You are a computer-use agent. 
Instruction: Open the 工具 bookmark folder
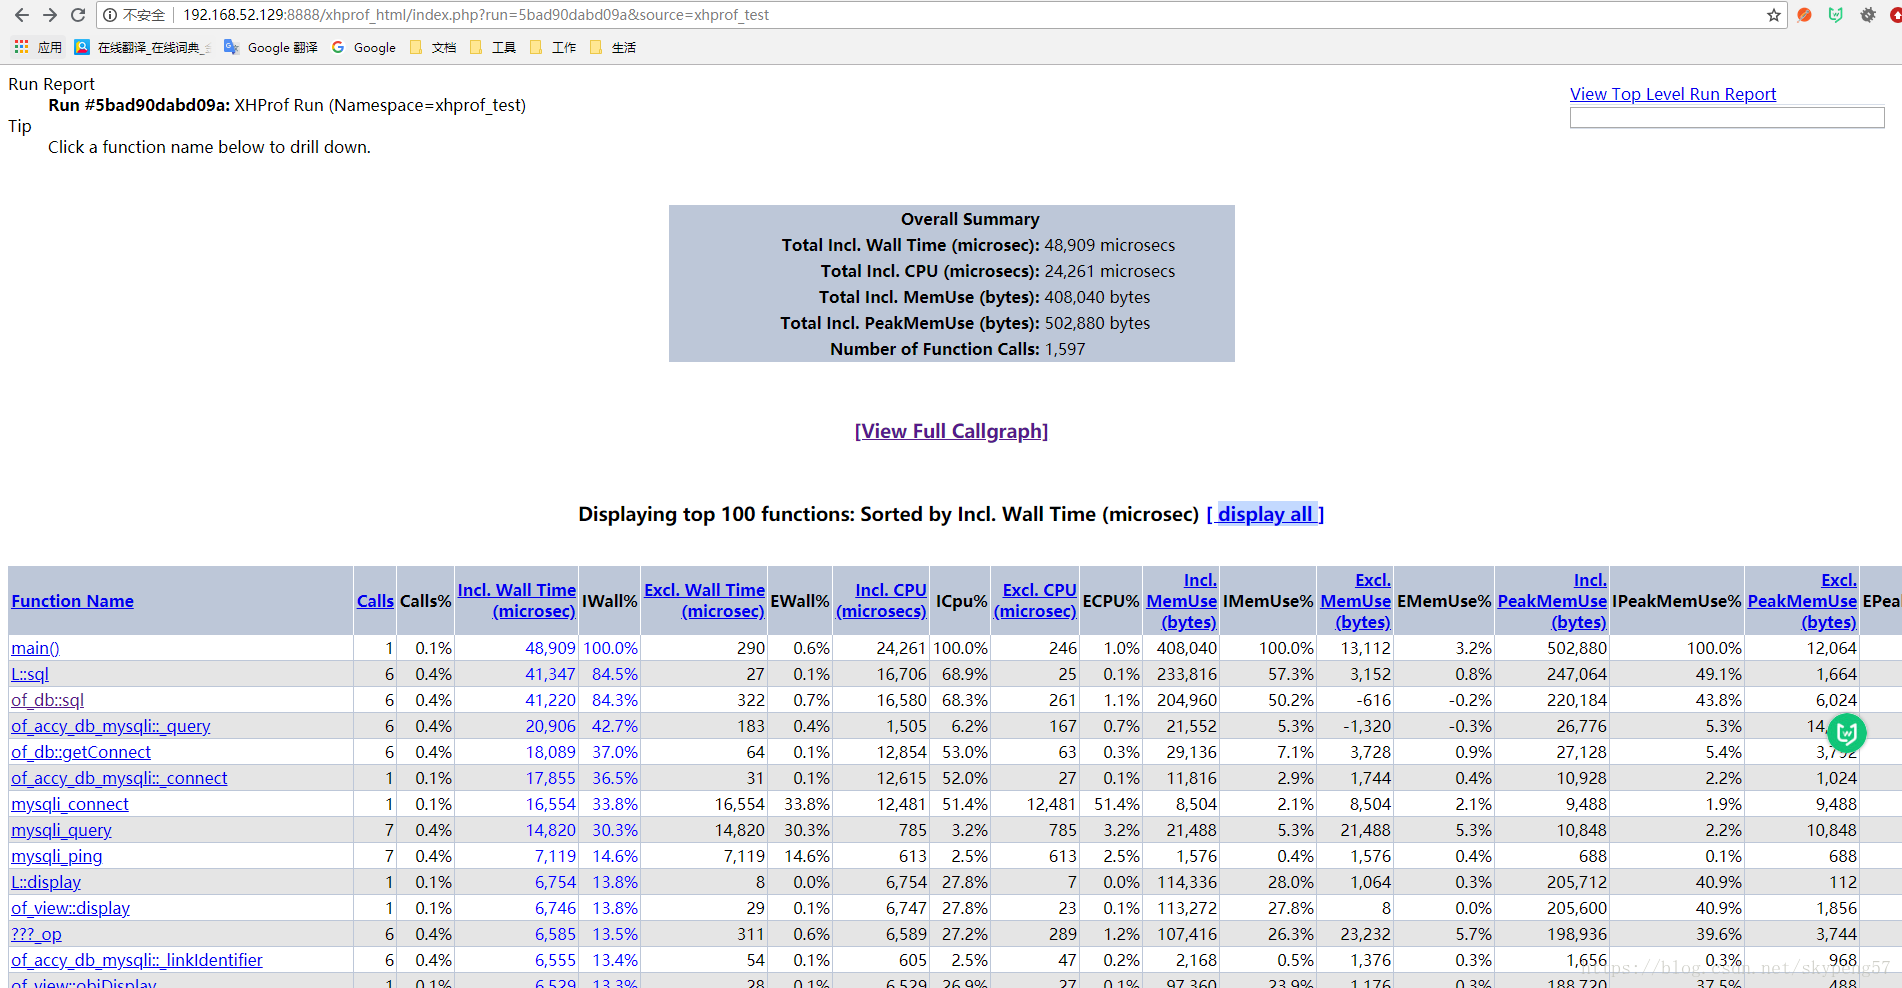[493, 47]
